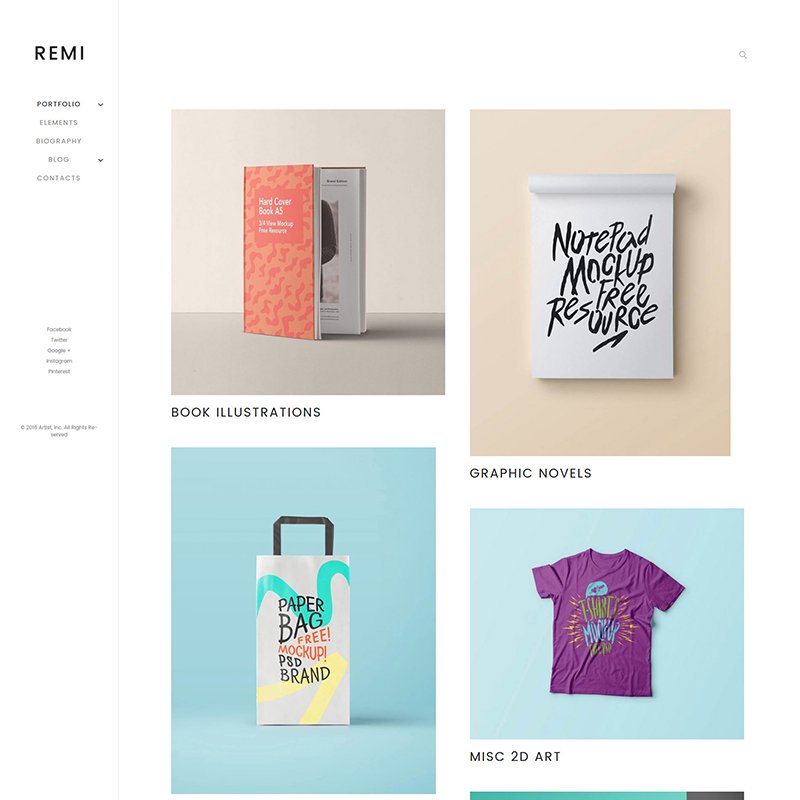Open the paper bag mockup thumbnail
The height and width of the screenshot is (800, 800).
coord(304,620)
